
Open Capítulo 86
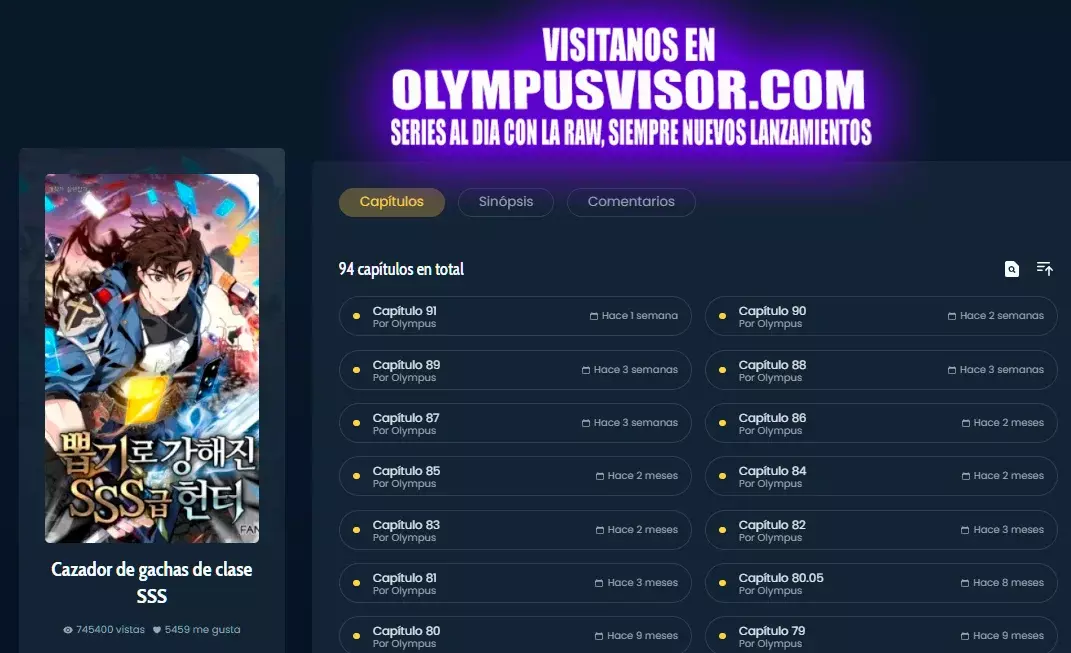coord(881,423)
